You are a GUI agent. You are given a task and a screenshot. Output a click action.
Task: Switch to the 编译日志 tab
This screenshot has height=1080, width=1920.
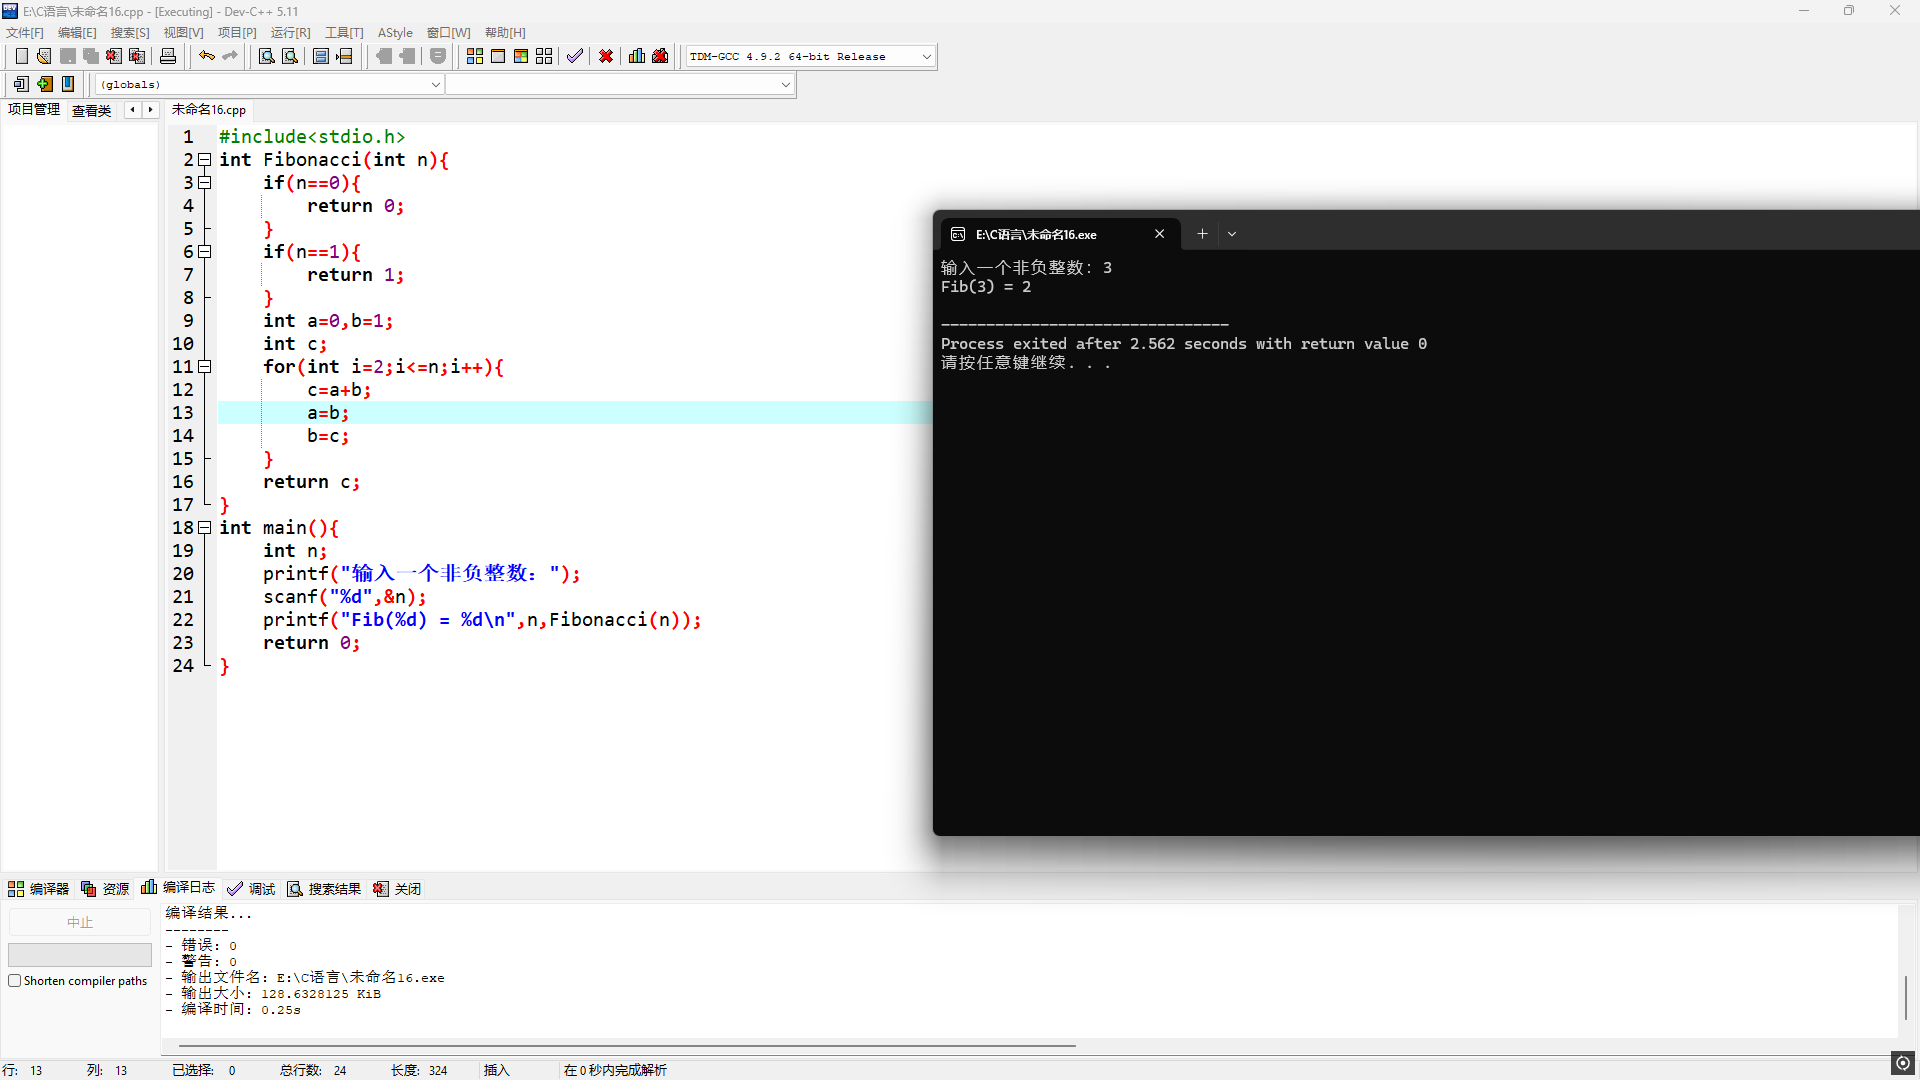(x=179, y=888)
